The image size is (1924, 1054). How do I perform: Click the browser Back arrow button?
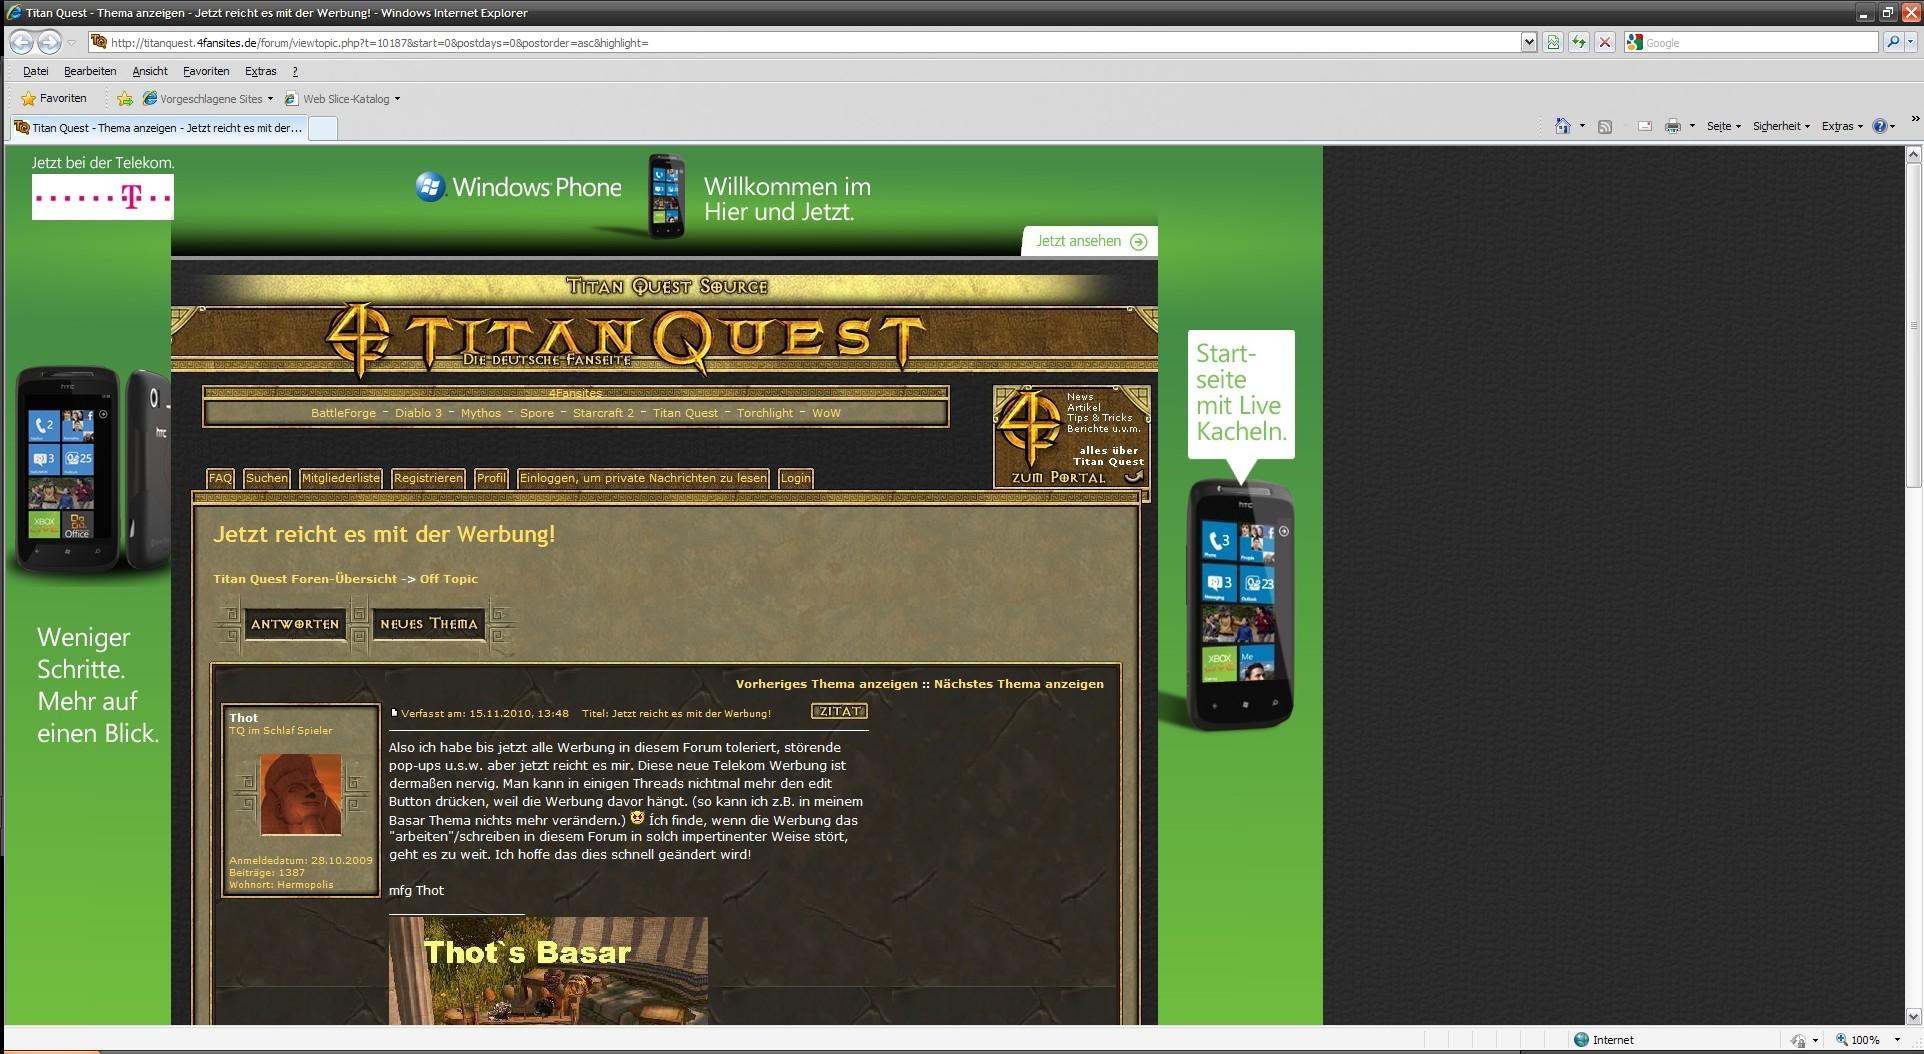(21, 42)
